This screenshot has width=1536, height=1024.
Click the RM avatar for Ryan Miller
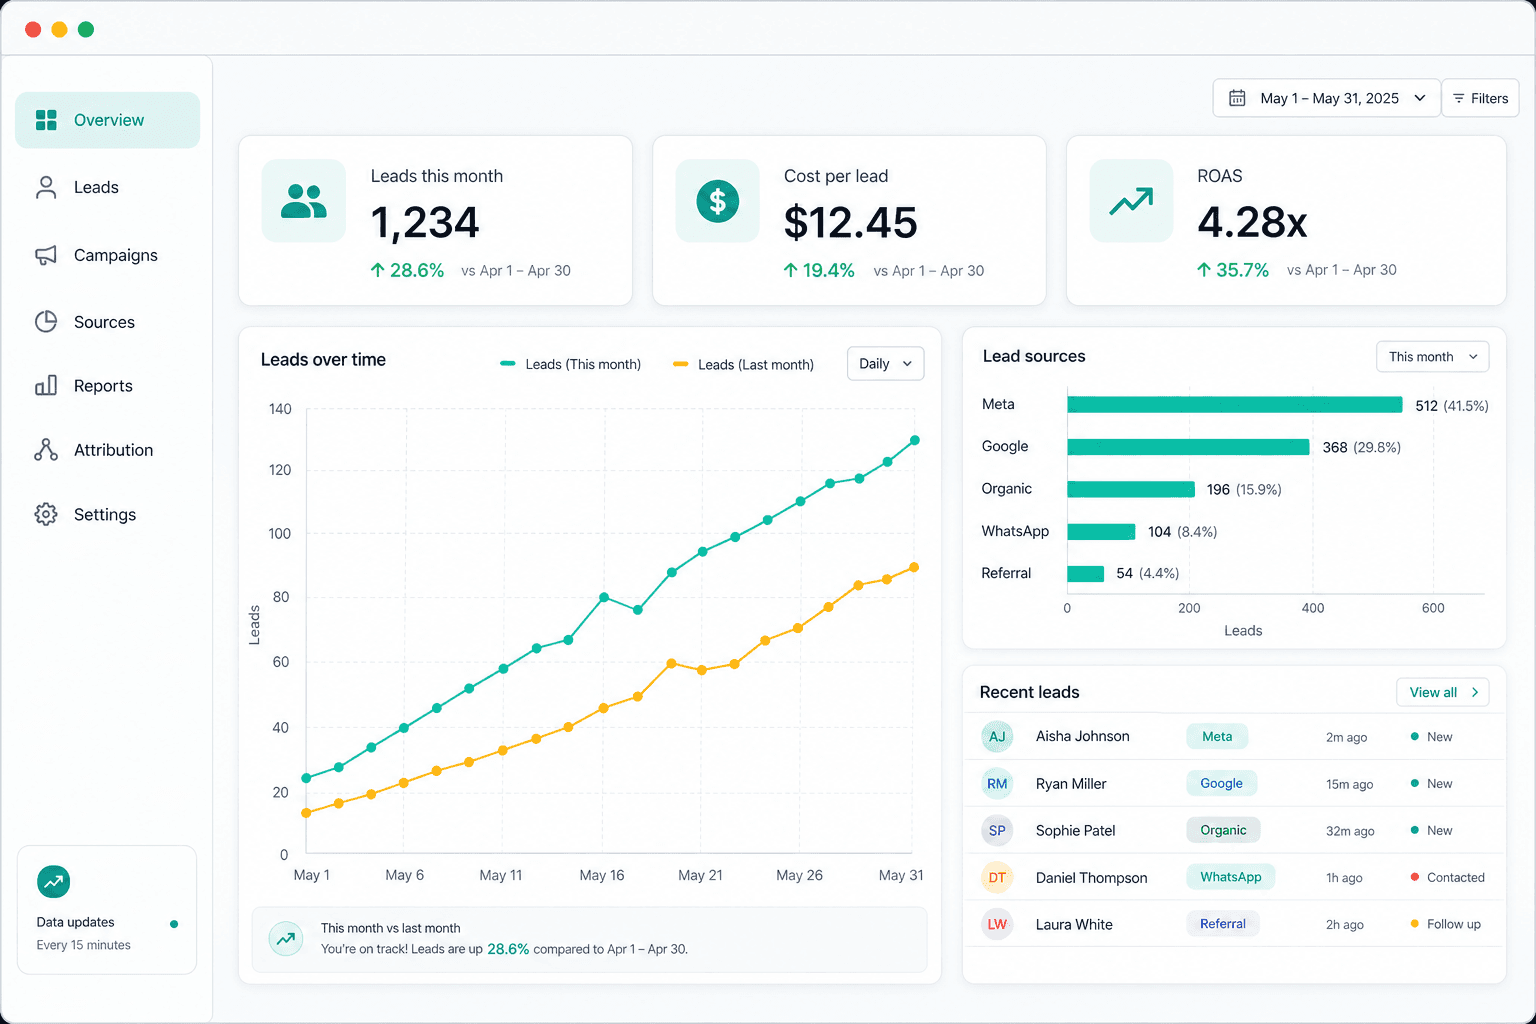click(997, 784)
